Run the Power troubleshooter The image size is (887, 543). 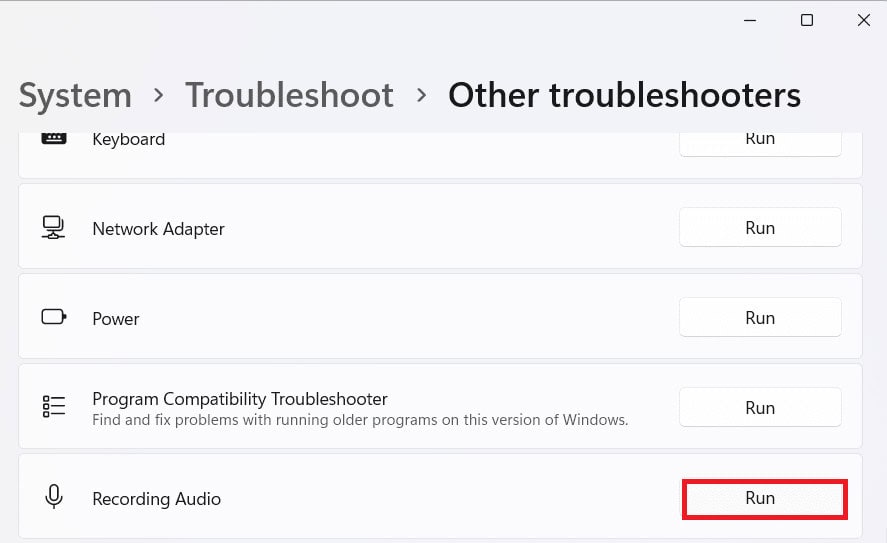[760, 318]
